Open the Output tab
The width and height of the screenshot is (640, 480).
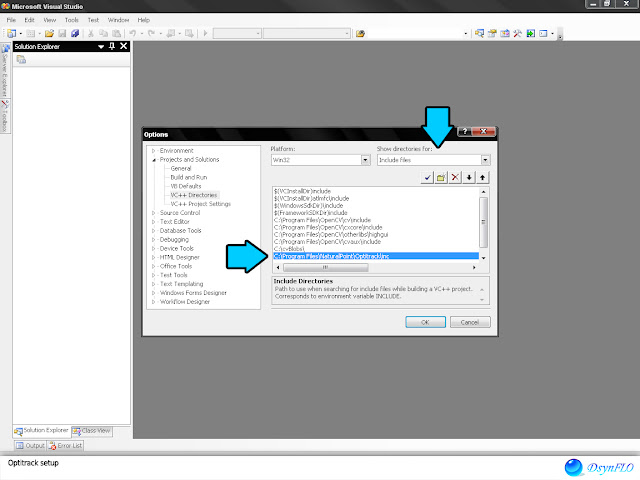pos(30,446)
